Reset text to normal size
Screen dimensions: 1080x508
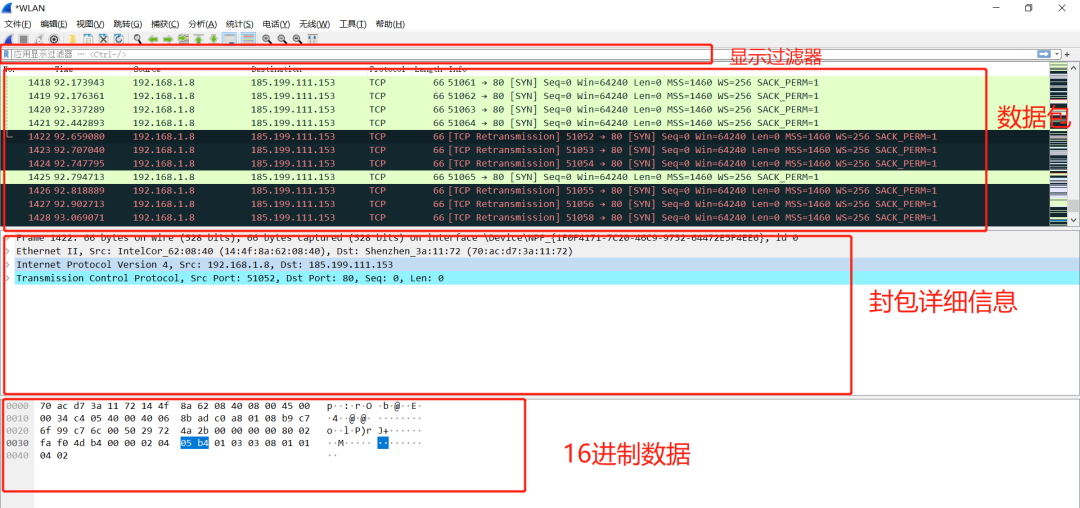(297, 39)
